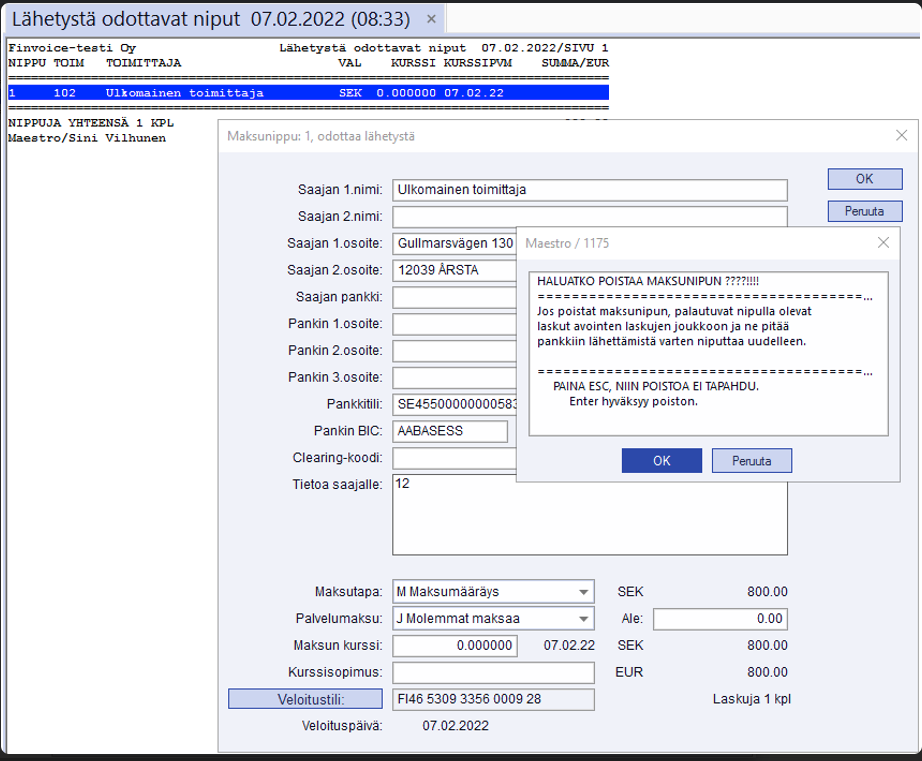Viewport: 922px width, 761px height.
Task: Close the Lähetystä odottavat niput tab
Action: tap(431, 19)
